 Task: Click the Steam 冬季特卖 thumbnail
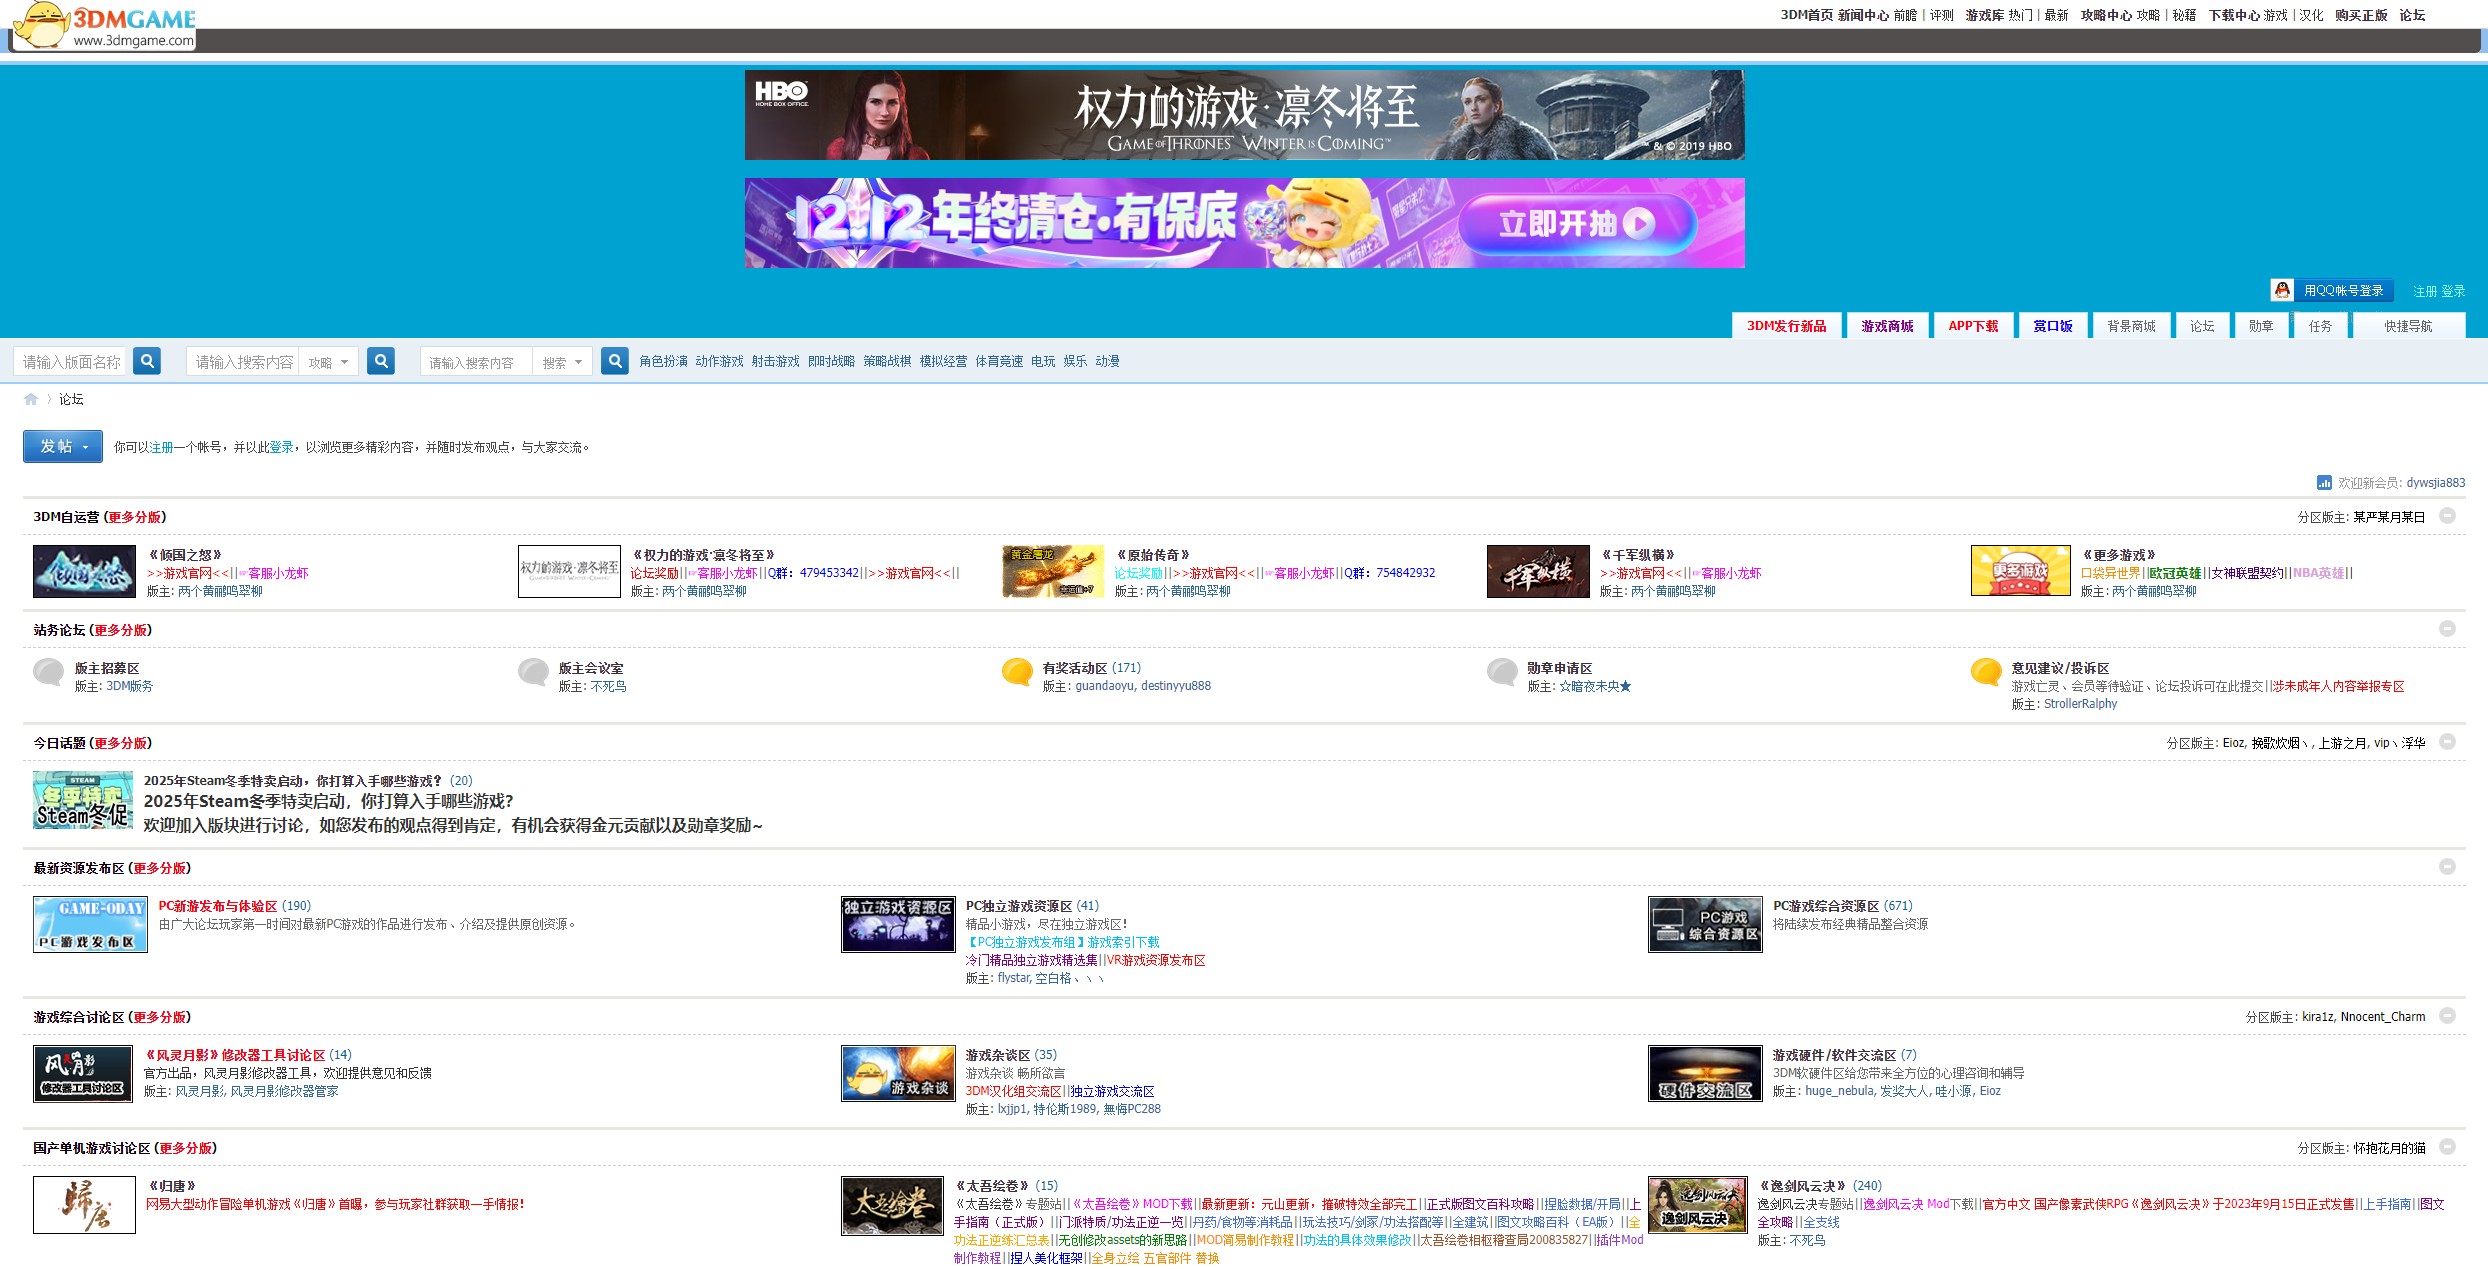coord(83,800)
